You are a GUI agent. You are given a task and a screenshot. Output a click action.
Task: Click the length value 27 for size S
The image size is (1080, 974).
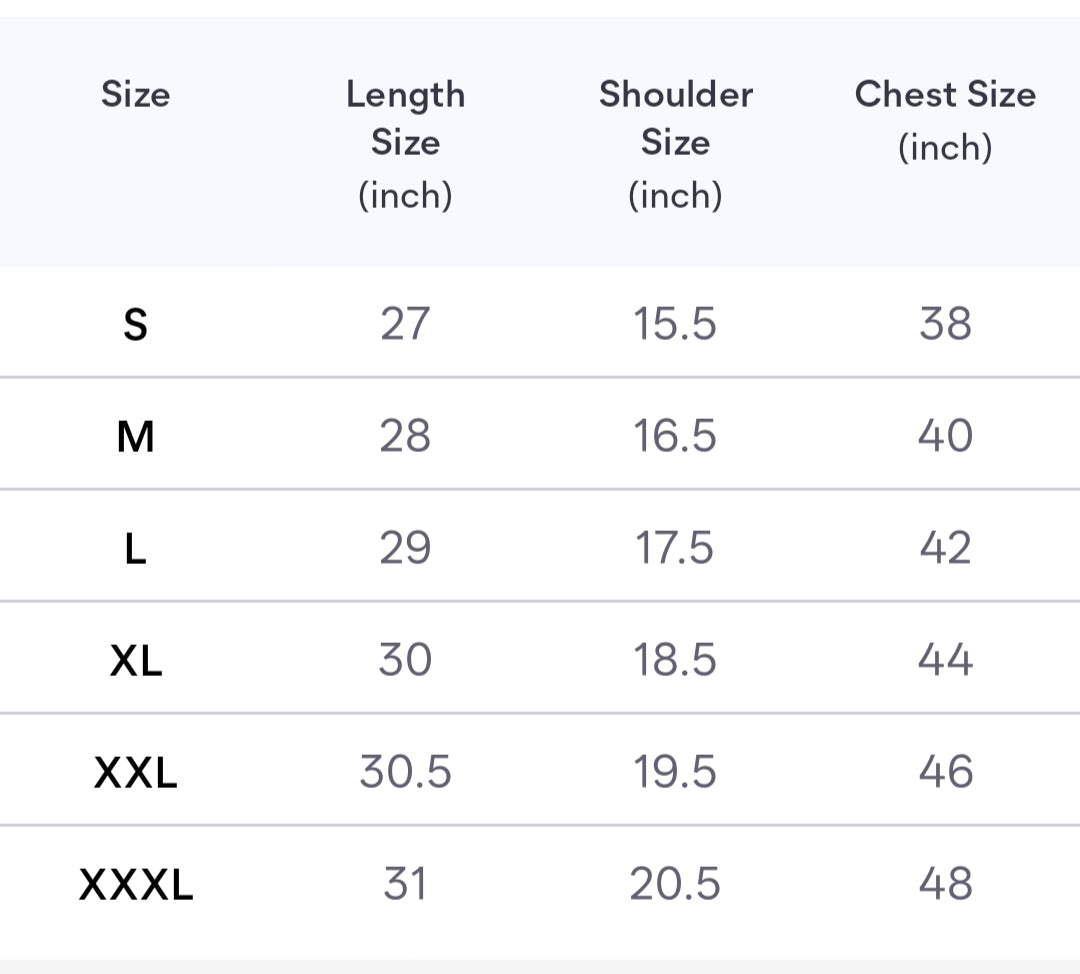pyautogui.click(x=405, y=324)
